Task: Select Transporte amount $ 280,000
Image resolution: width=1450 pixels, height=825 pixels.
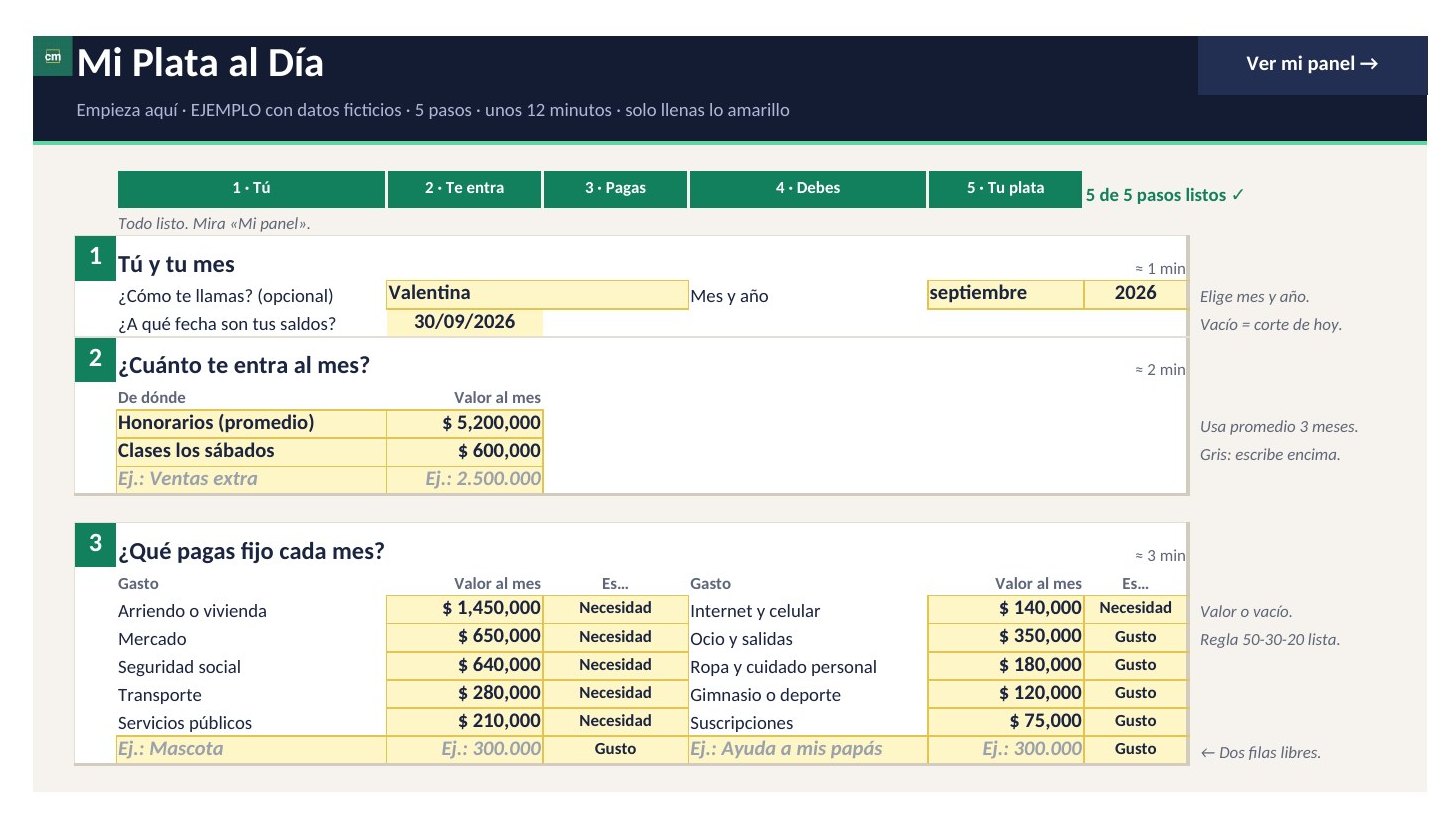Action: coord(464,693)
